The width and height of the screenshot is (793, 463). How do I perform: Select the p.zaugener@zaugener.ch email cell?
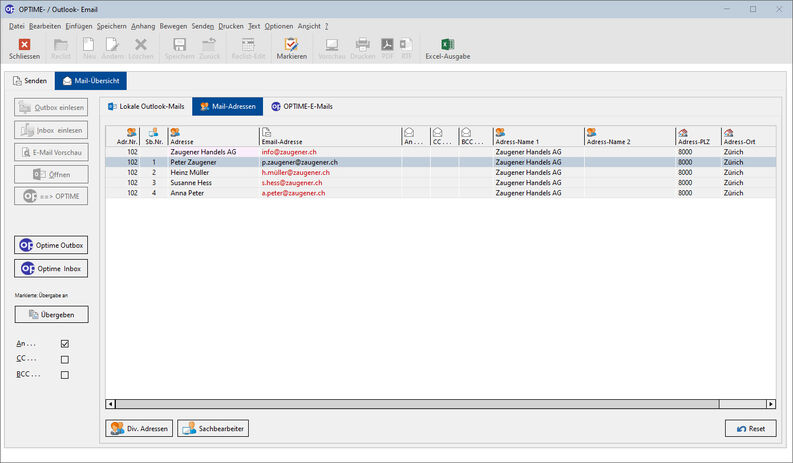coord(330,162)
